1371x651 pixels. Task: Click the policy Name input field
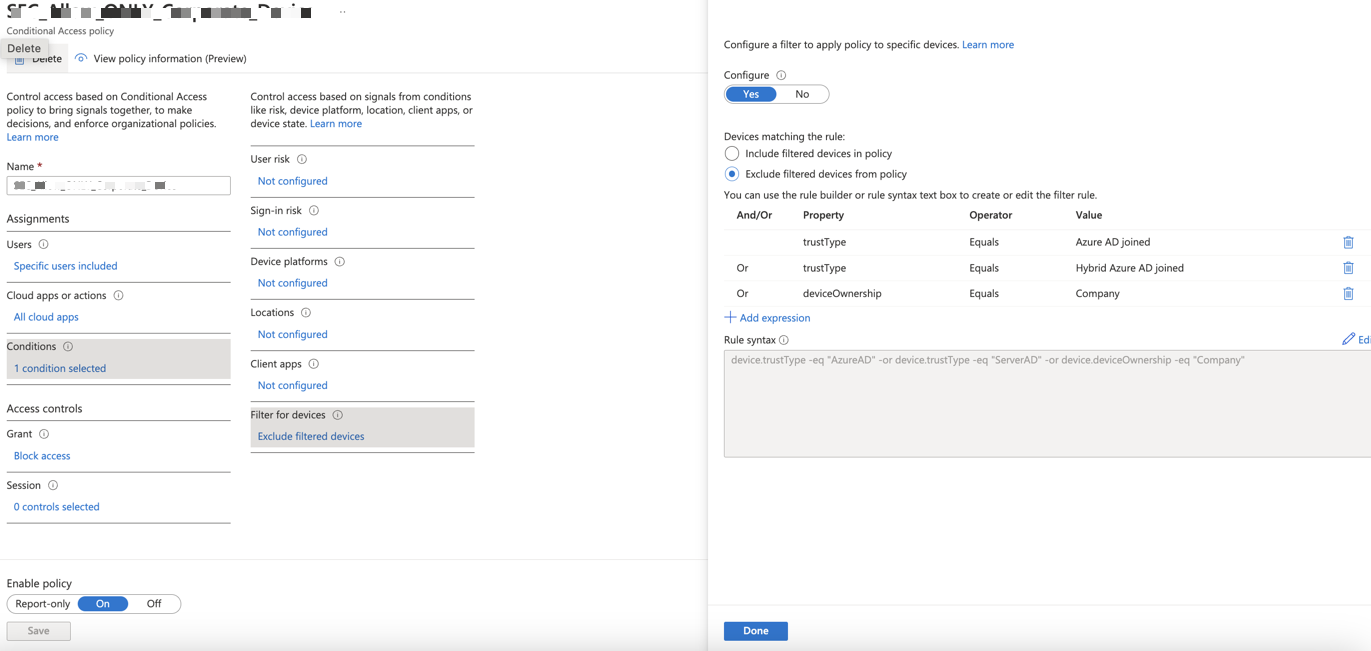point(118,186)
